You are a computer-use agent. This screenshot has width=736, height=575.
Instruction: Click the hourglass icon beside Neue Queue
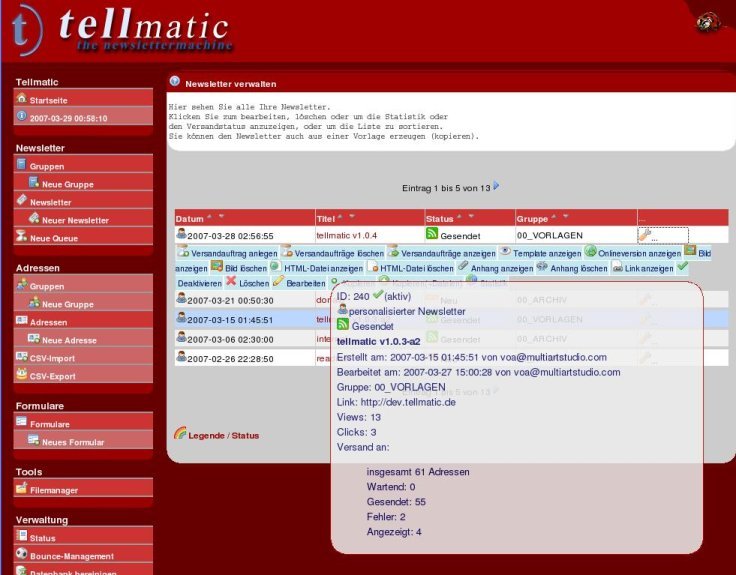point(21,236)
